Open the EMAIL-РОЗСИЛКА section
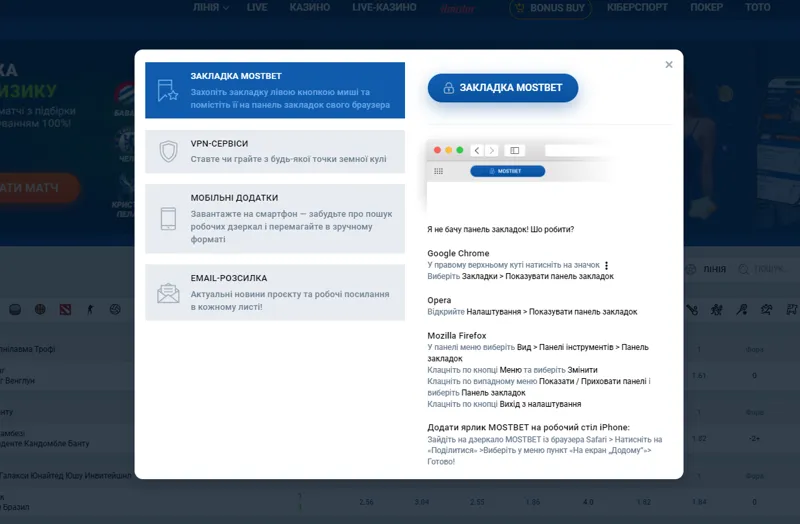This screenshot has width=800, height=524. tap(275, 292)
